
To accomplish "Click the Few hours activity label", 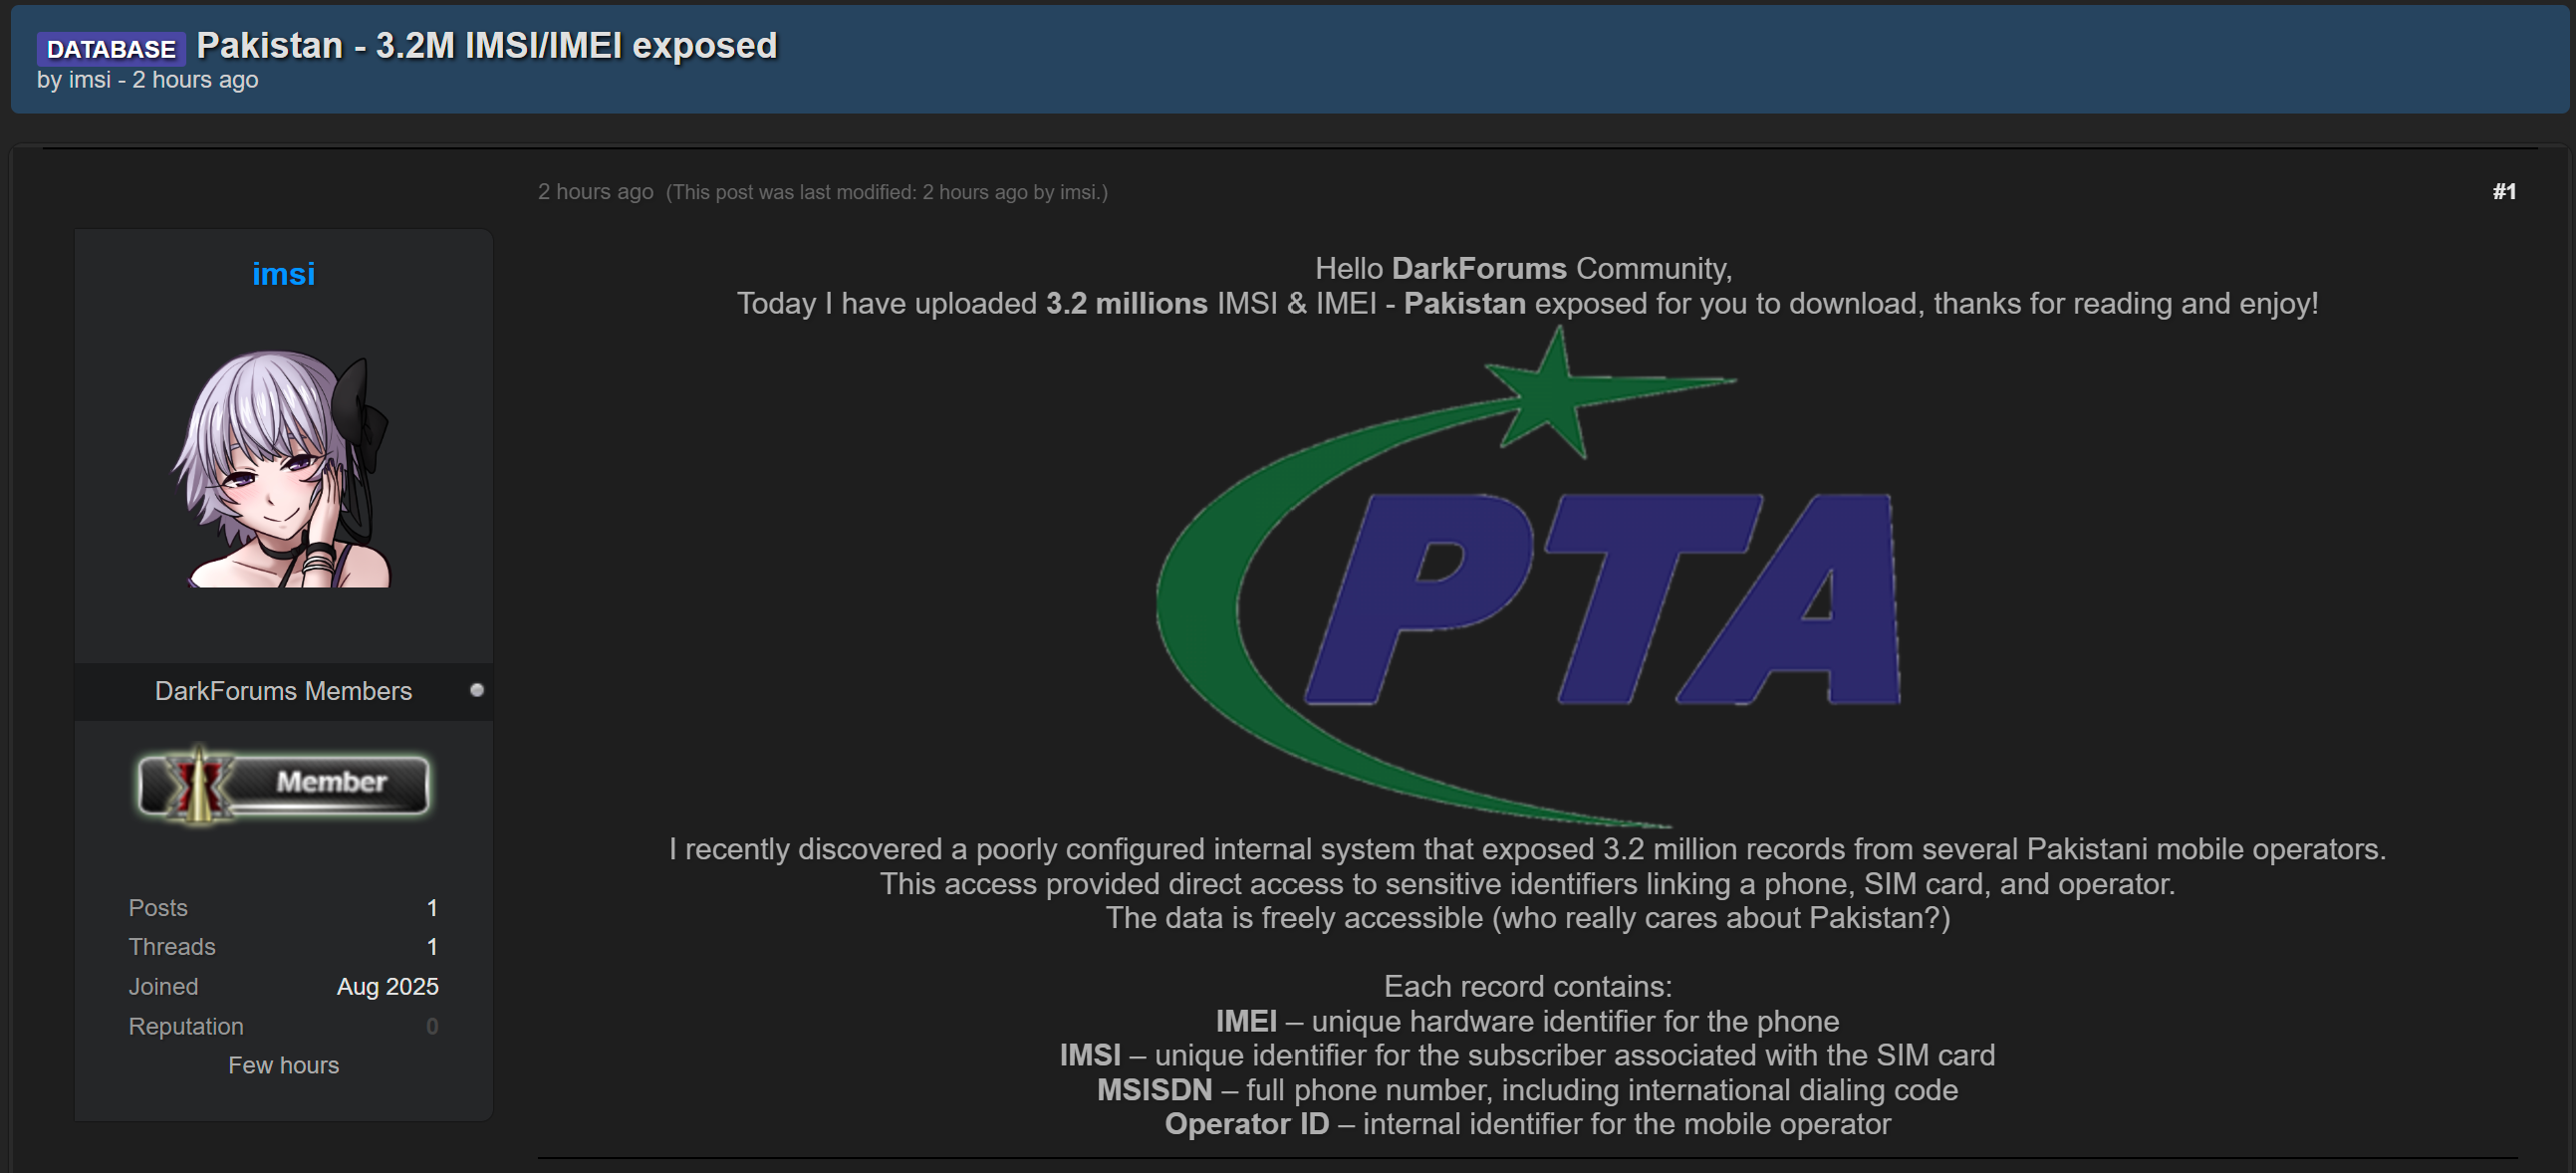I will pyautogui.click(x=283, y=1066).
